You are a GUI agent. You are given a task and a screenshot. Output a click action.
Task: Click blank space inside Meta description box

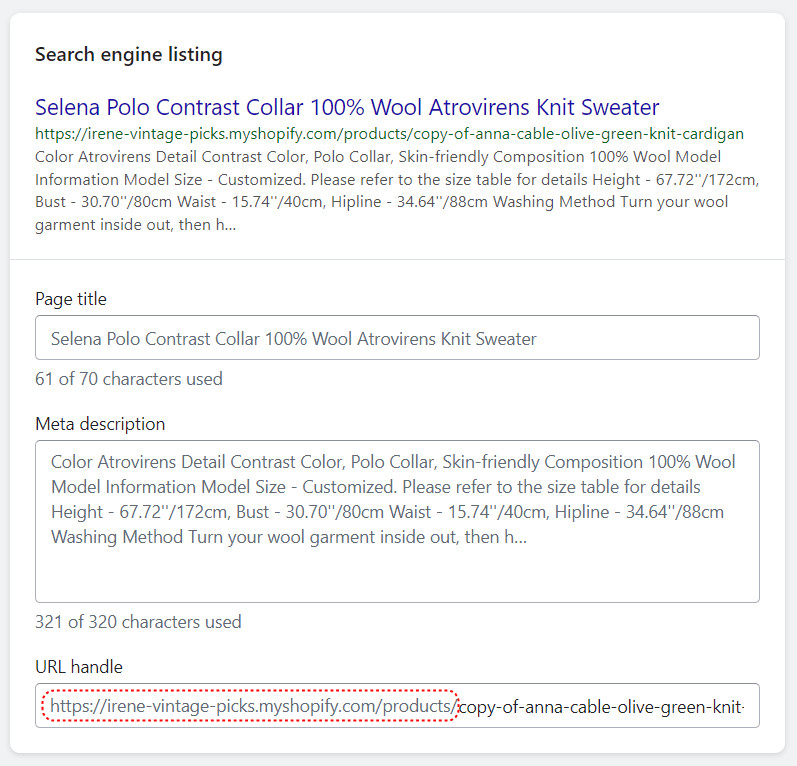[397, 574]
